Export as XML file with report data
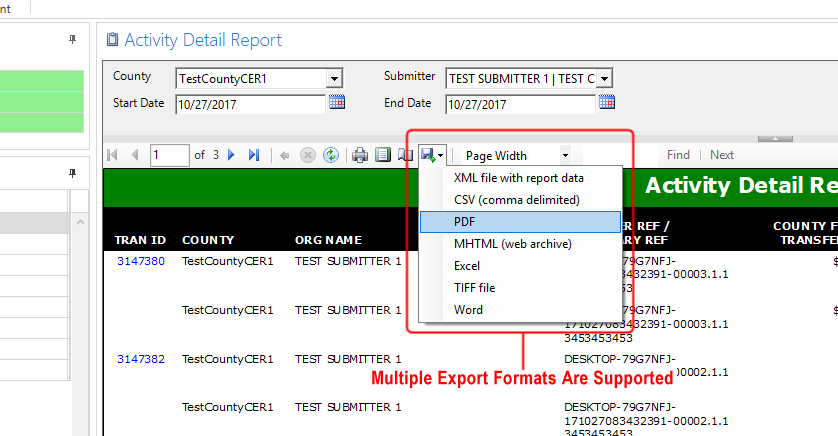Screen dimensions: 838x436 pos(518,178)
